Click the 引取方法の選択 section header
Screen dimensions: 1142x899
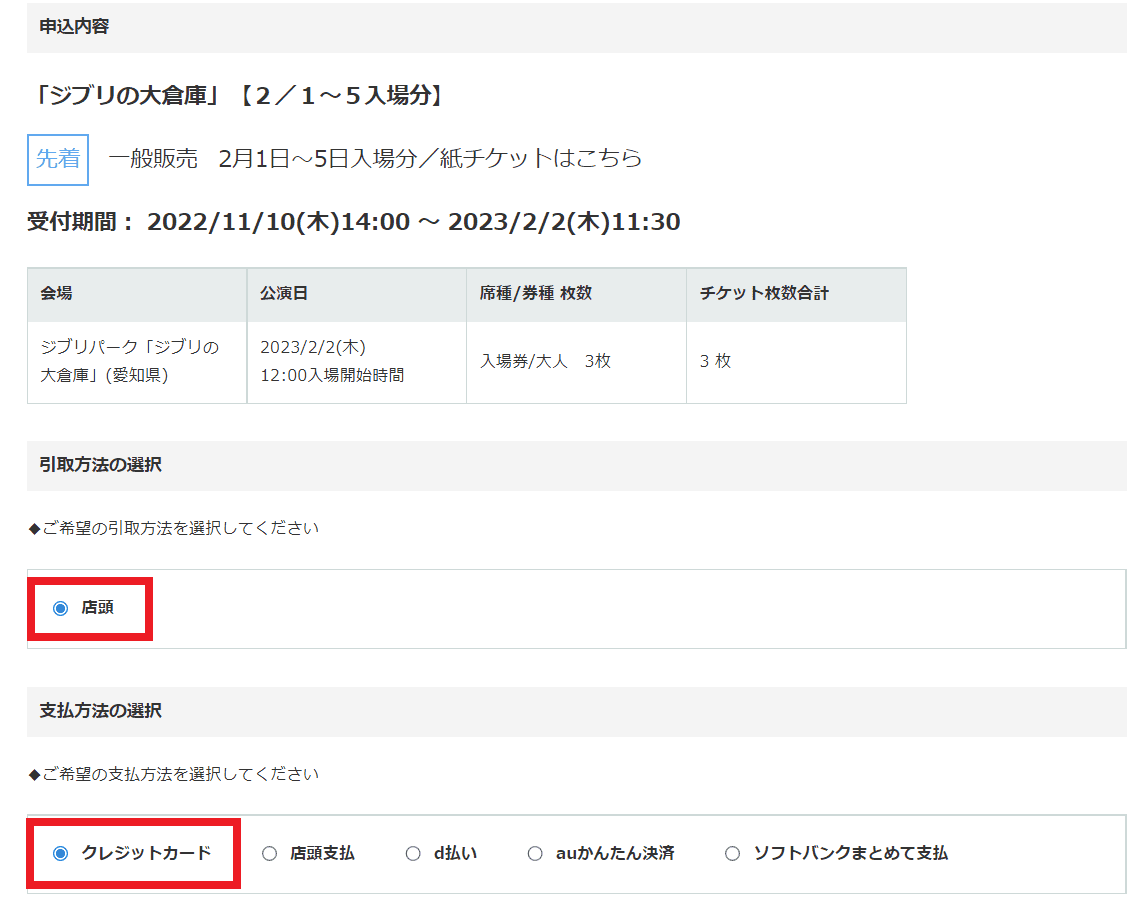pos(100,465)
